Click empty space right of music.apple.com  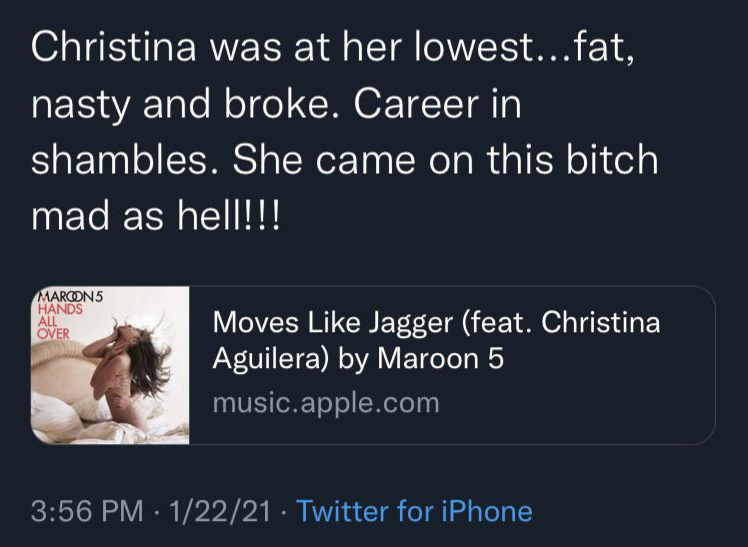[x=580, y=405]
